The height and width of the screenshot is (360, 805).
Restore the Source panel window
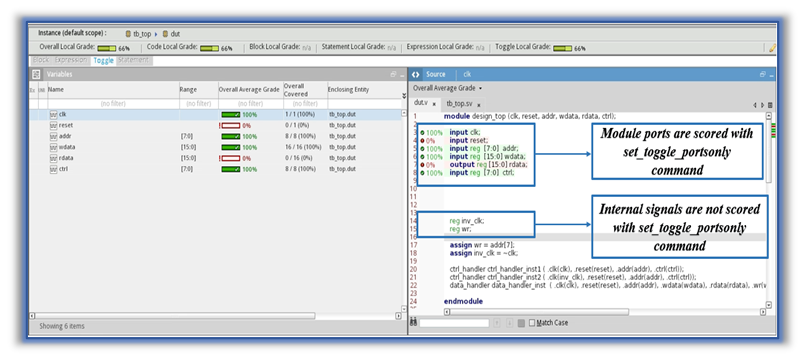763,74
